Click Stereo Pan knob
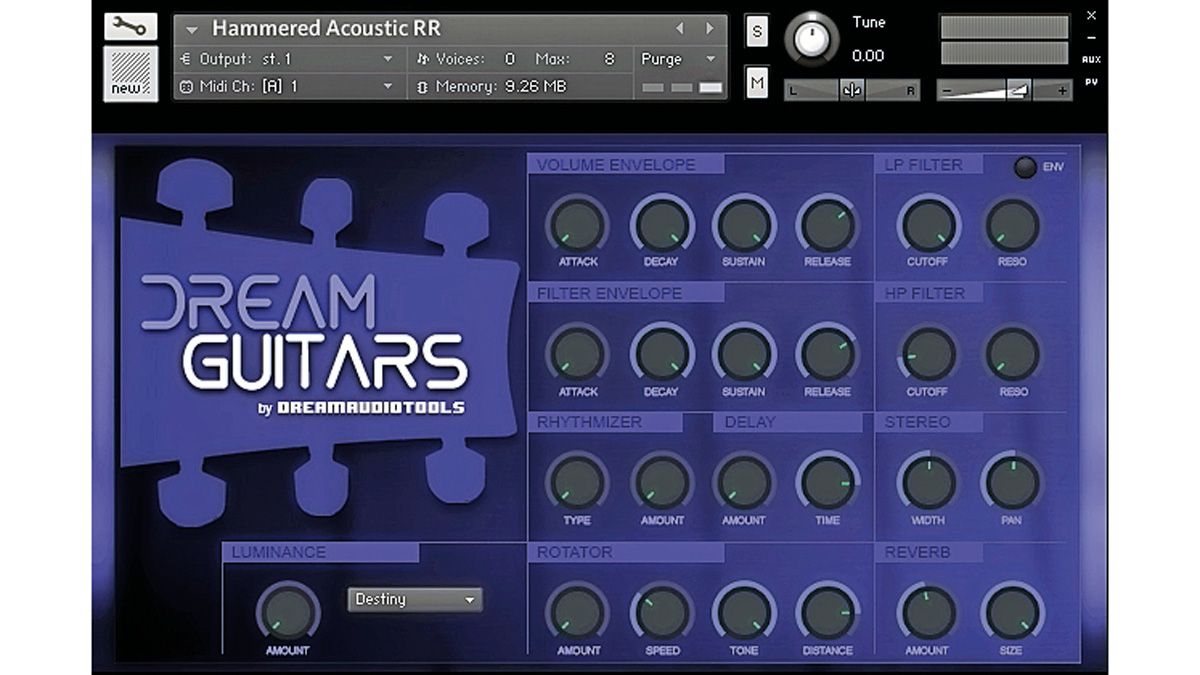This screenshot has height=675, width=1200. click(1013, 482)
